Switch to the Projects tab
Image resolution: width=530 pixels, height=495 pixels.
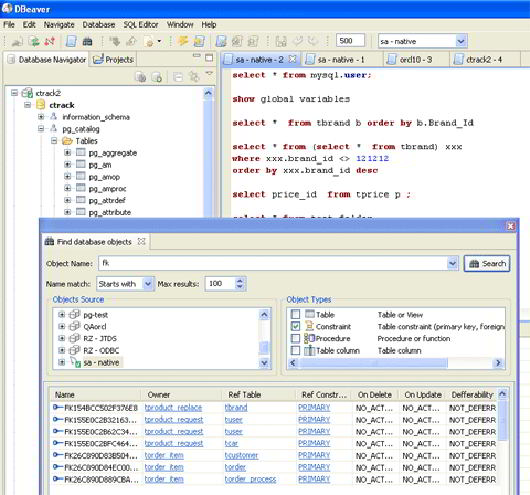114,60
